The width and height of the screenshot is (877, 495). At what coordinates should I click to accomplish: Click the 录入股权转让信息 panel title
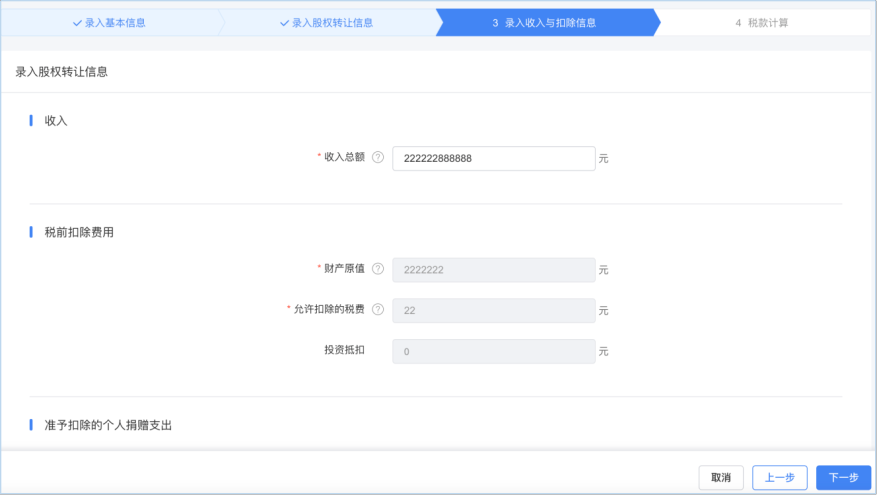pos(62,72)
